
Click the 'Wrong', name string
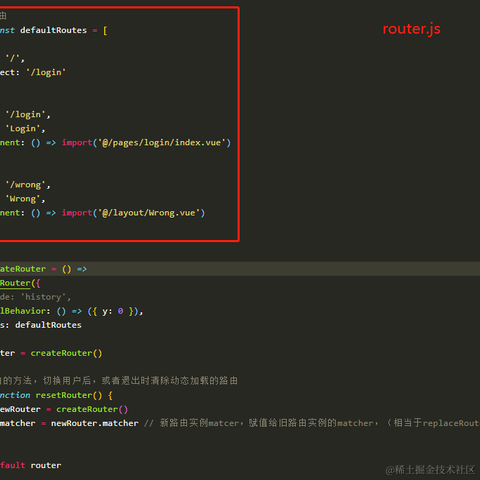point(25,199)
